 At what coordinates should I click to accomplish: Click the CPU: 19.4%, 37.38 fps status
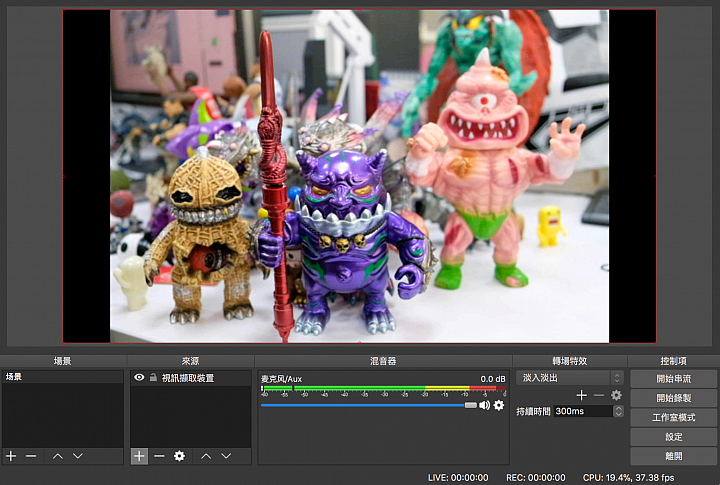[629, 478]
